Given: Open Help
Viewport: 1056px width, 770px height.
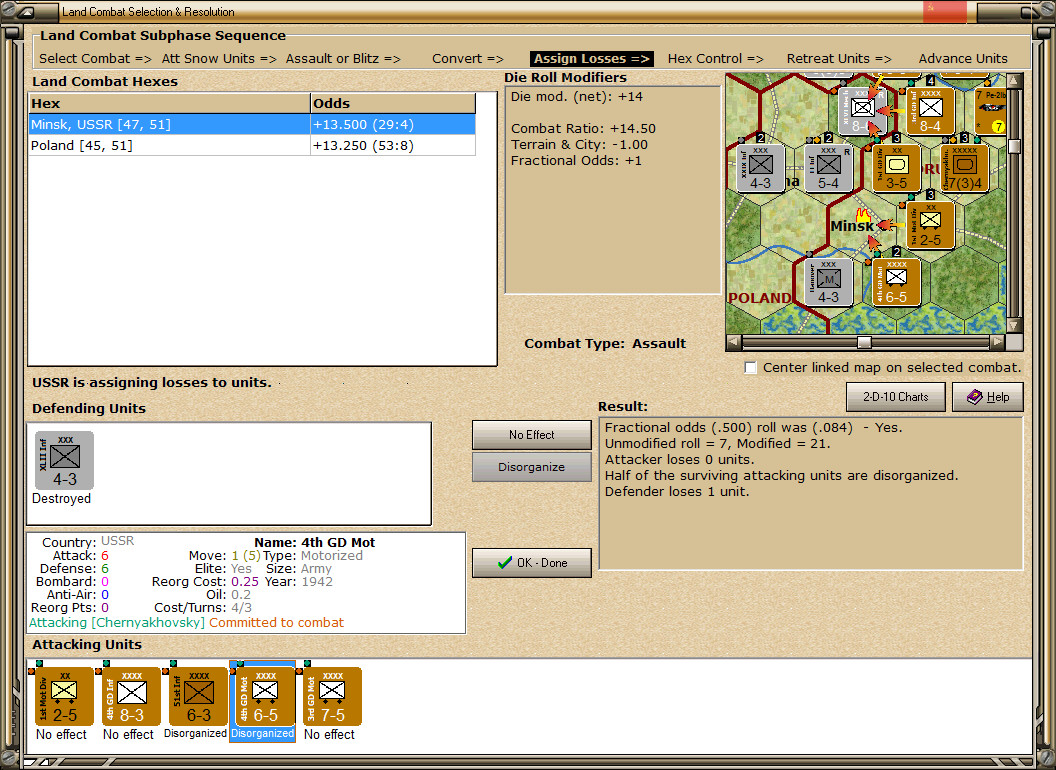Looking at the screenshot, I should [x=987, y=397].
